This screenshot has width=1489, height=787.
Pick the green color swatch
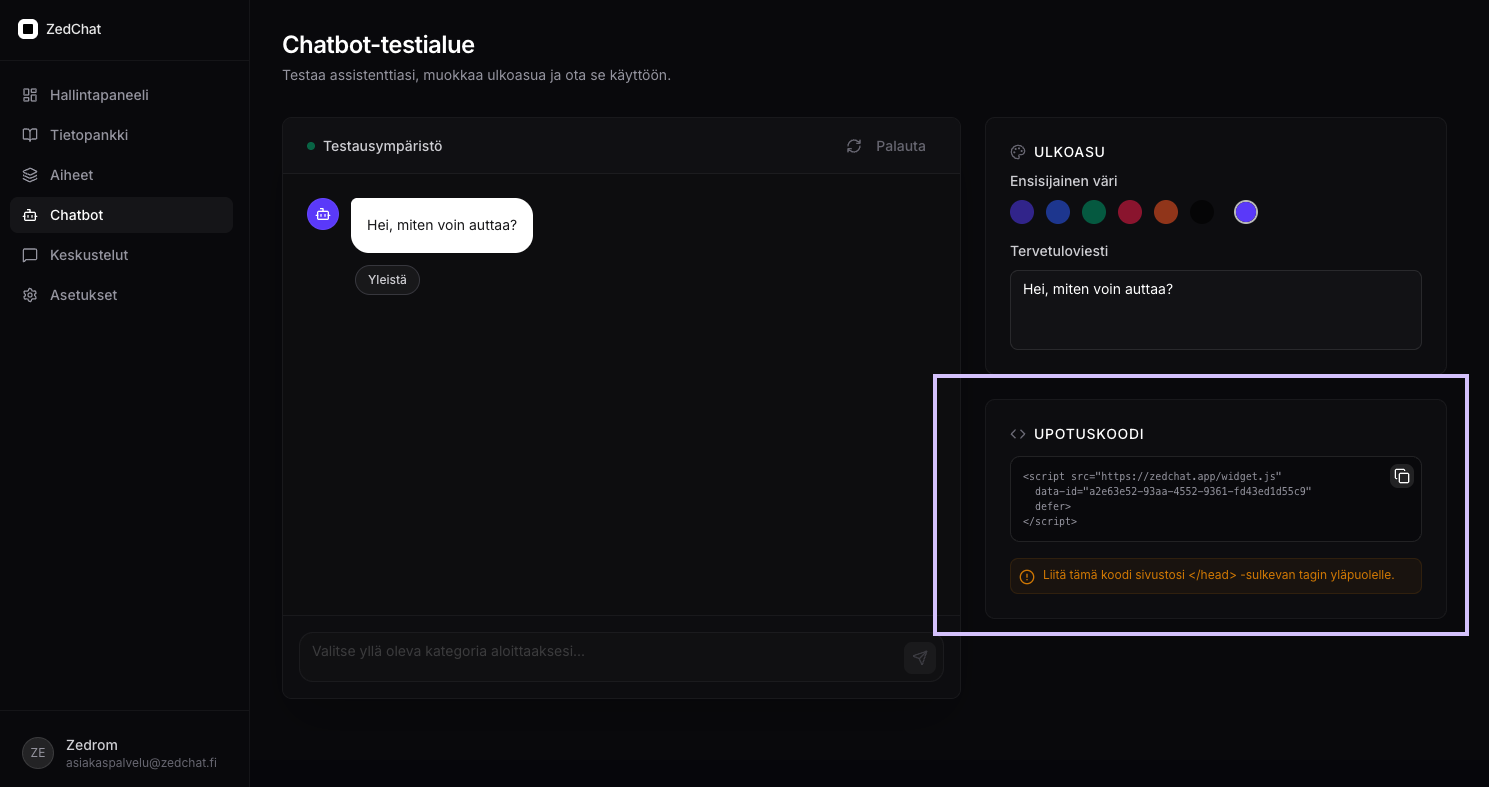point(1094,212)
